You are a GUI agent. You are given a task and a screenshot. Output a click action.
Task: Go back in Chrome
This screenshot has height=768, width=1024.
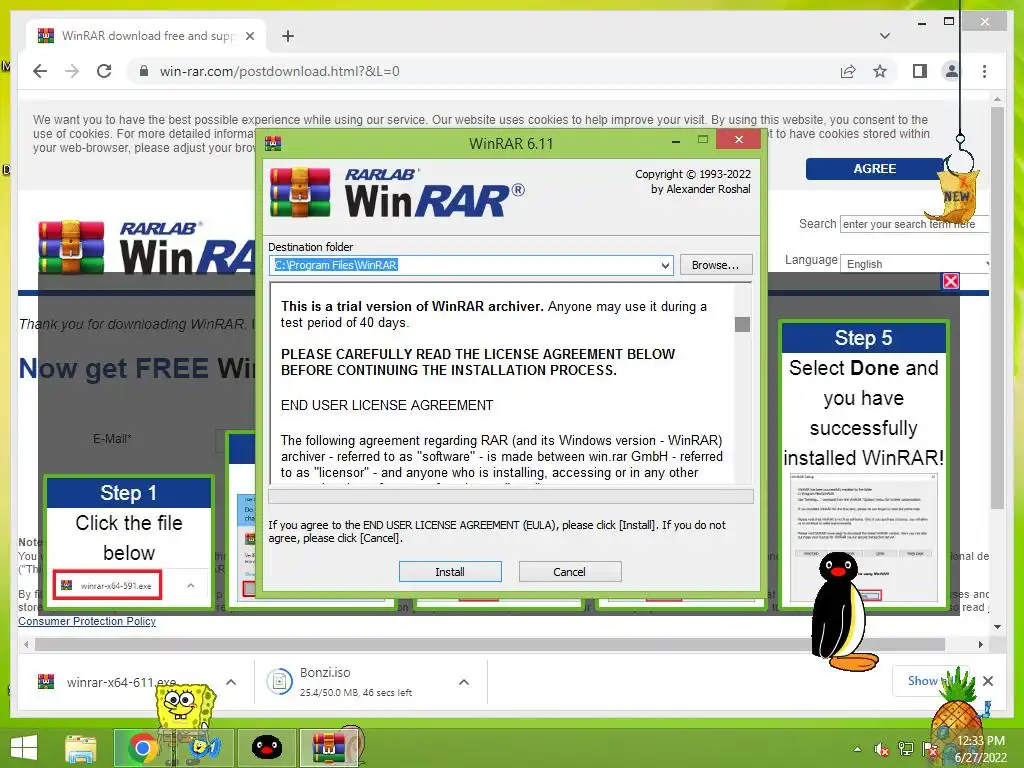coord(40,71)
